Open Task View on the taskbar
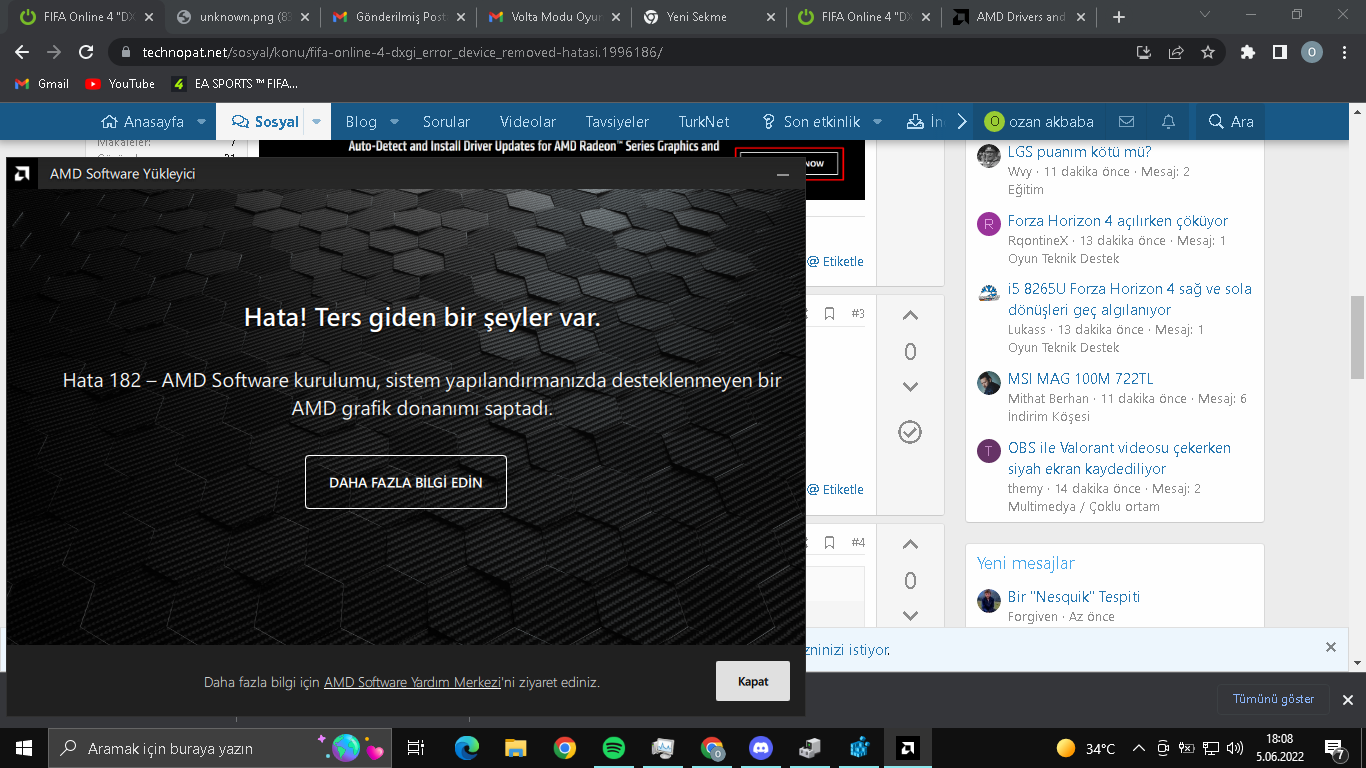 click(x=416, y=748)
